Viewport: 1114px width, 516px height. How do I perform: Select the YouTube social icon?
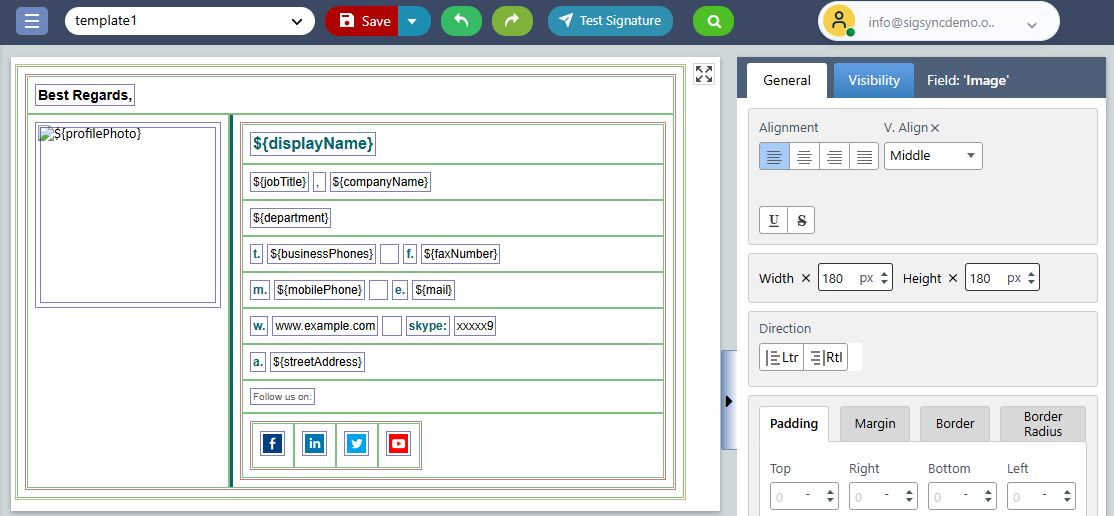pyautogui.click(x=399, y=444)
